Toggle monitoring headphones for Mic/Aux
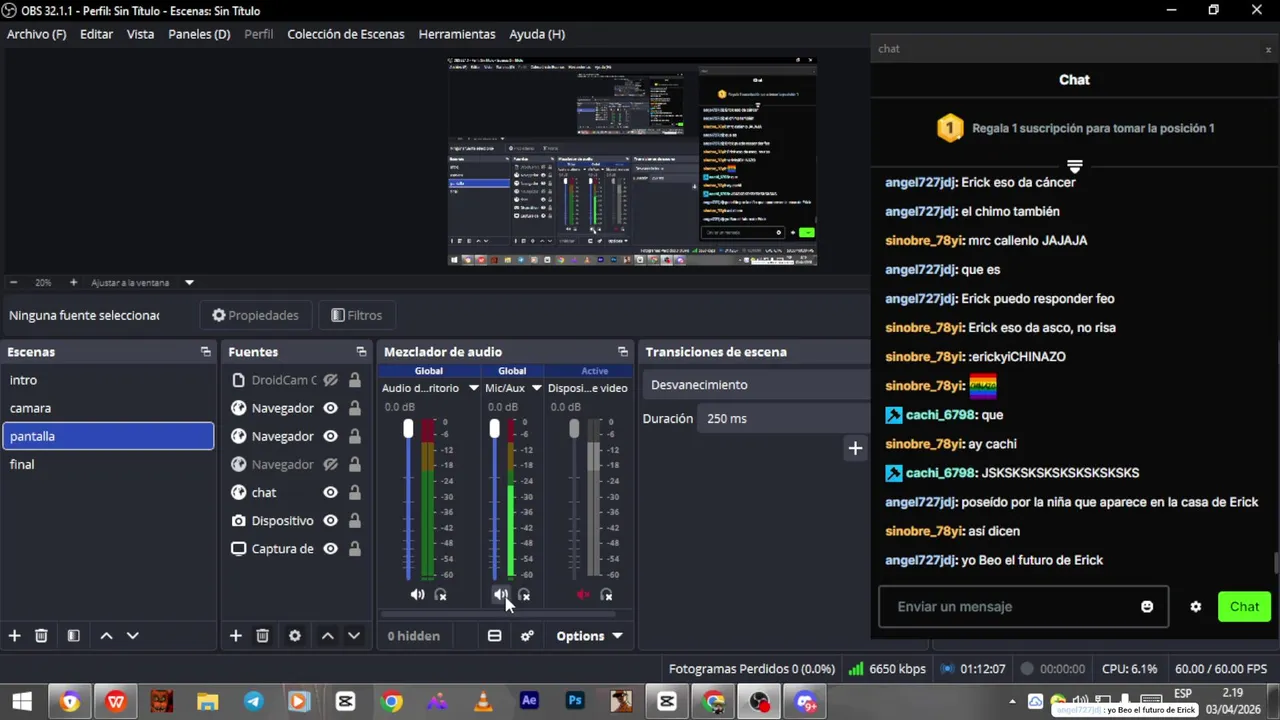Screen dimensions: 1280x720 [x=524, y=595]
